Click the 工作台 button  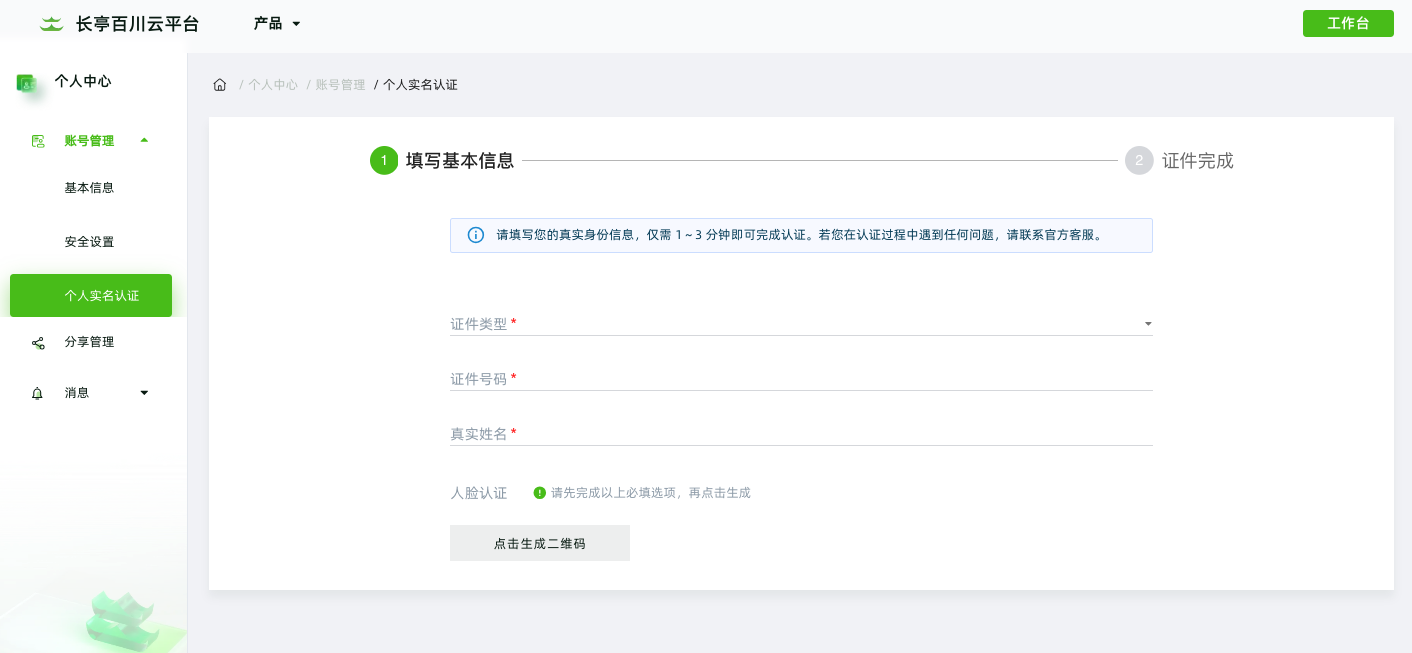(x=1348, y=23)
